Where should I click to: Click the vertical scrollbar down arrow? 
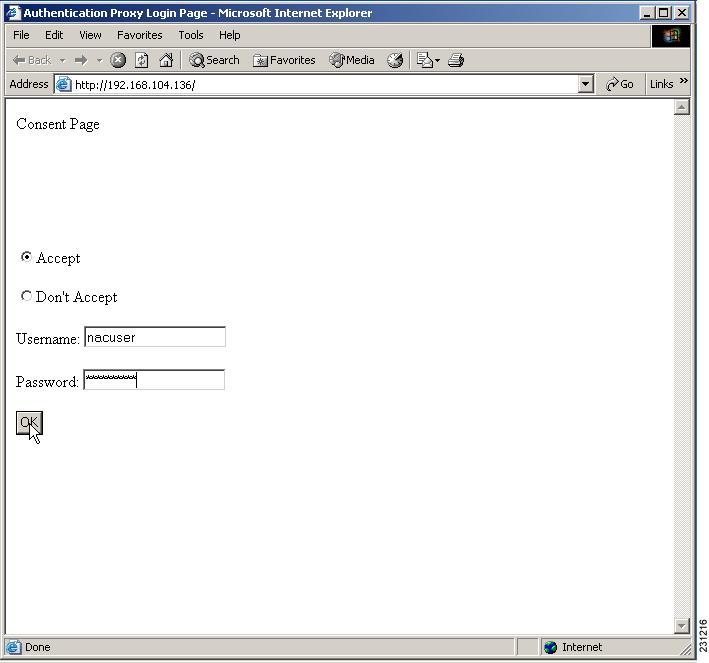681,625
